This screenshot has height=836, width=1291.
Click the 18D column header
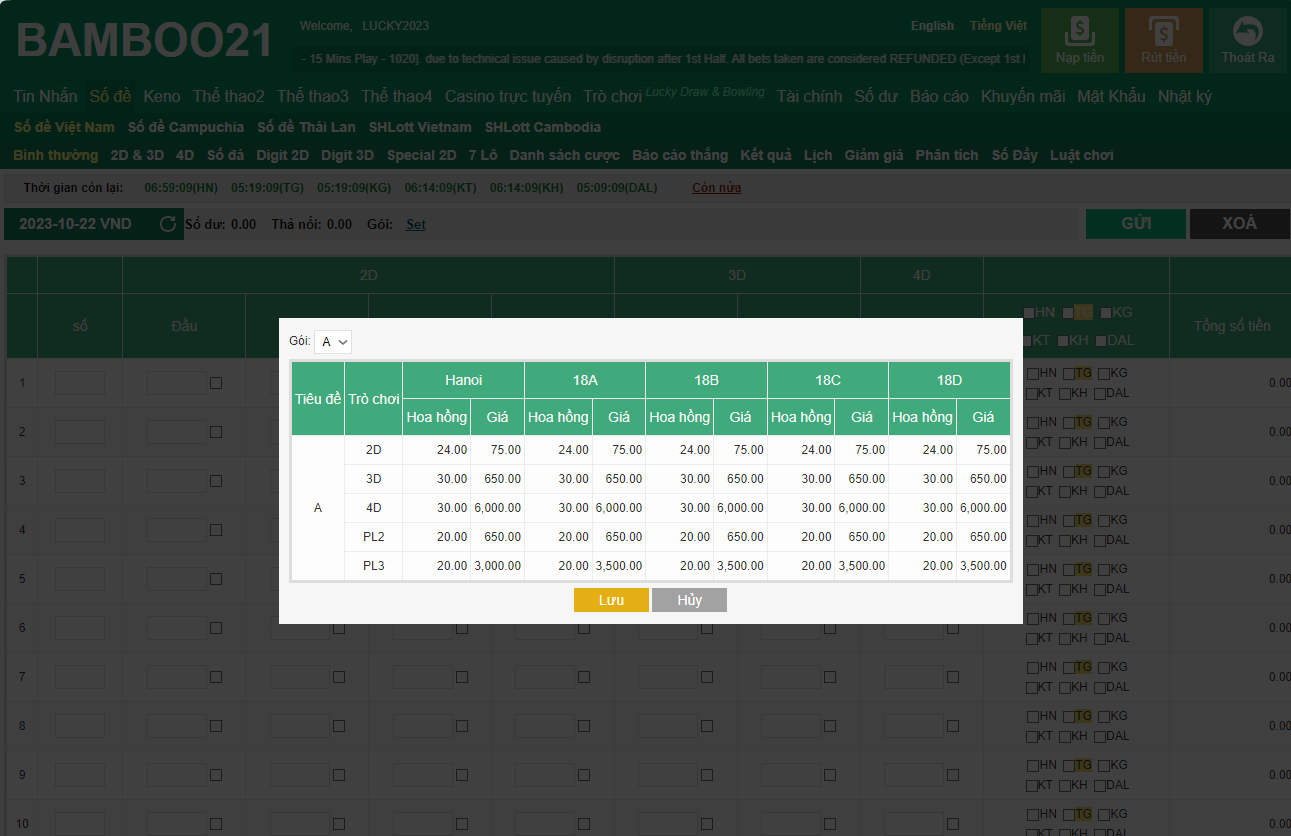tap(950, 380)
